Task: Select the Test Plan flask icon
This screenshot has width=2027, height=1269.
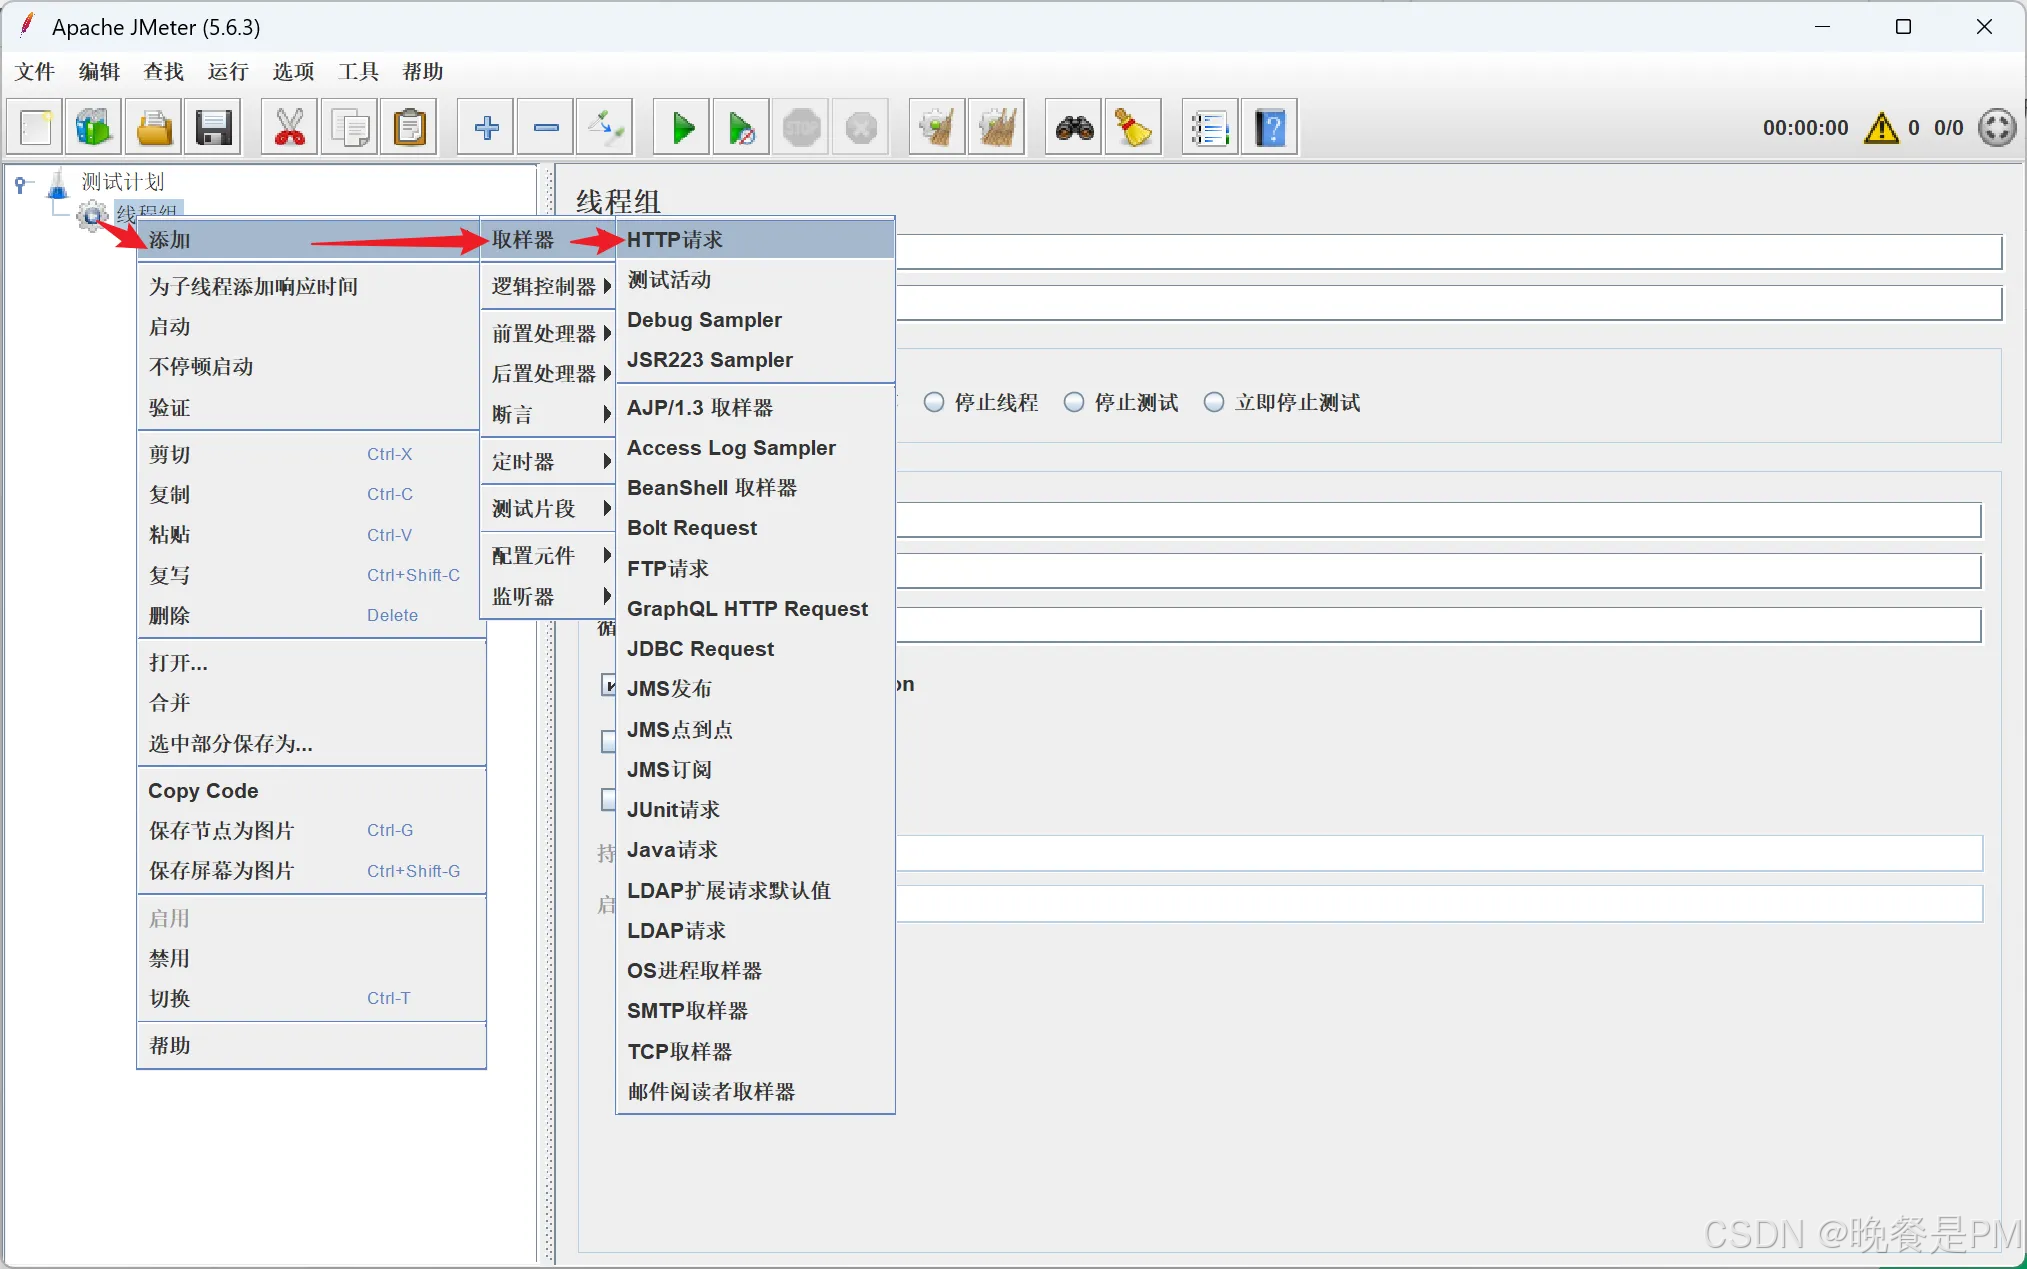Action: click(x=59, y=183)
